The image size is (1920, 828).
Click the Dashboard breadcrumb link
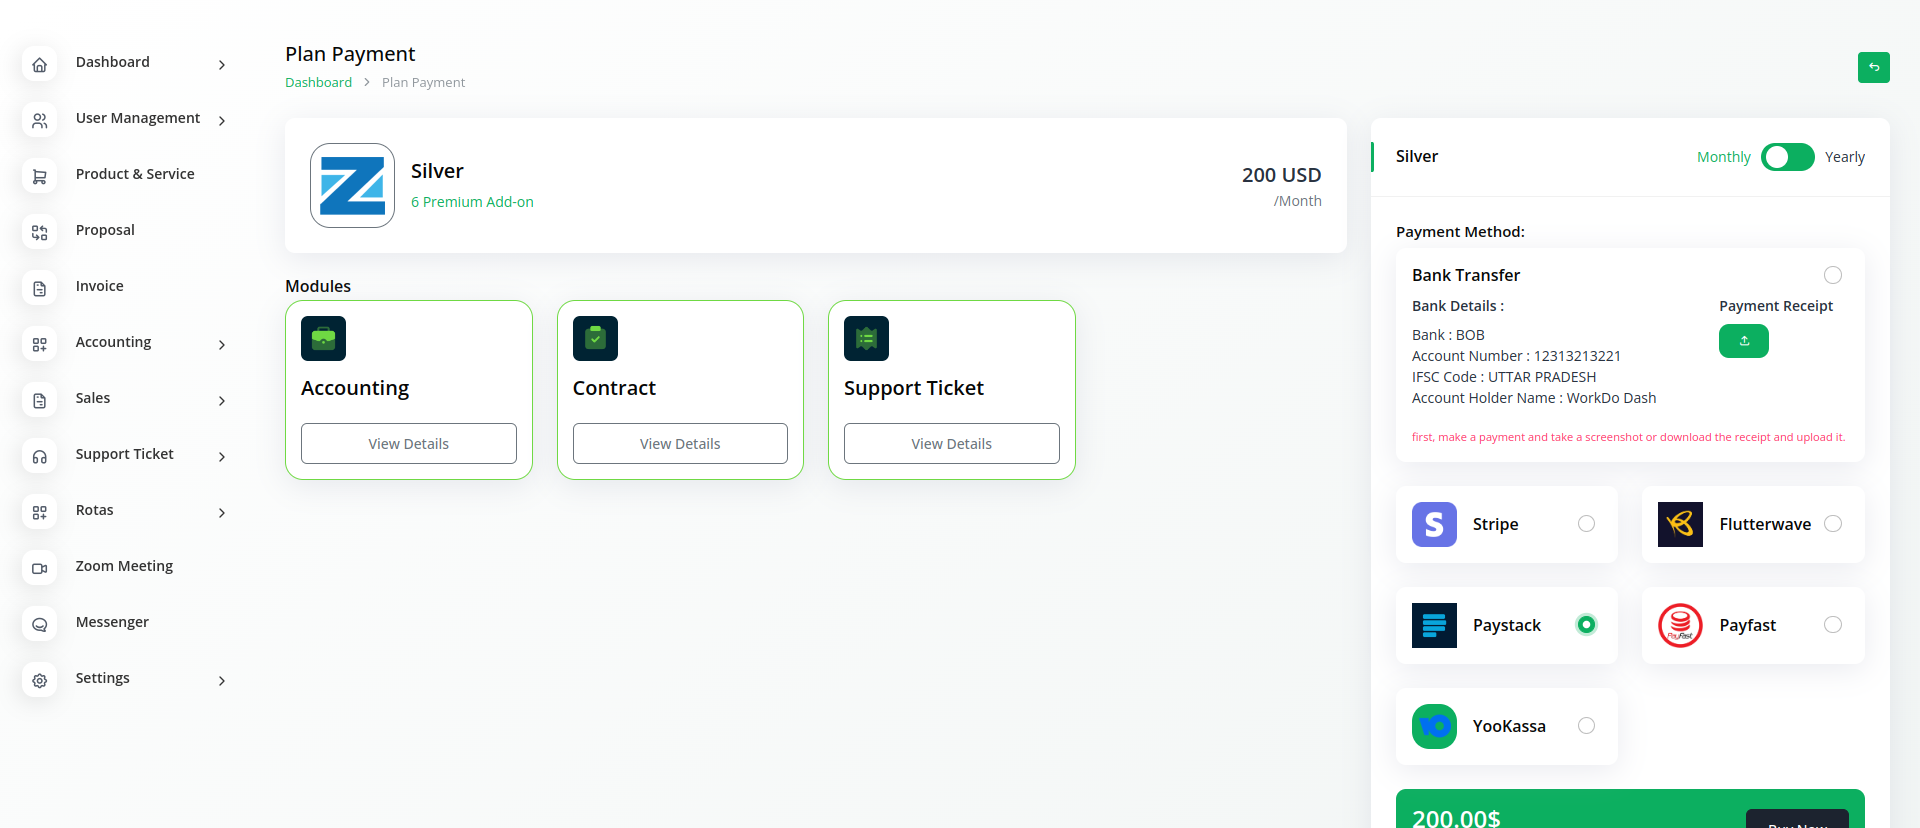tap(318, 82)
